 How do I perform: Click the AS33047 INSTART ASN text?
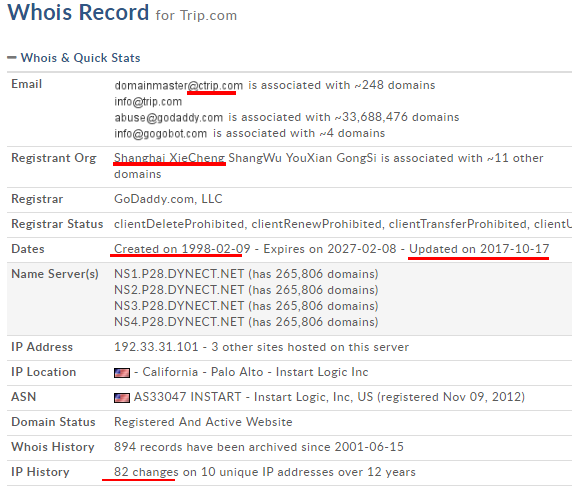pos(188,396)
